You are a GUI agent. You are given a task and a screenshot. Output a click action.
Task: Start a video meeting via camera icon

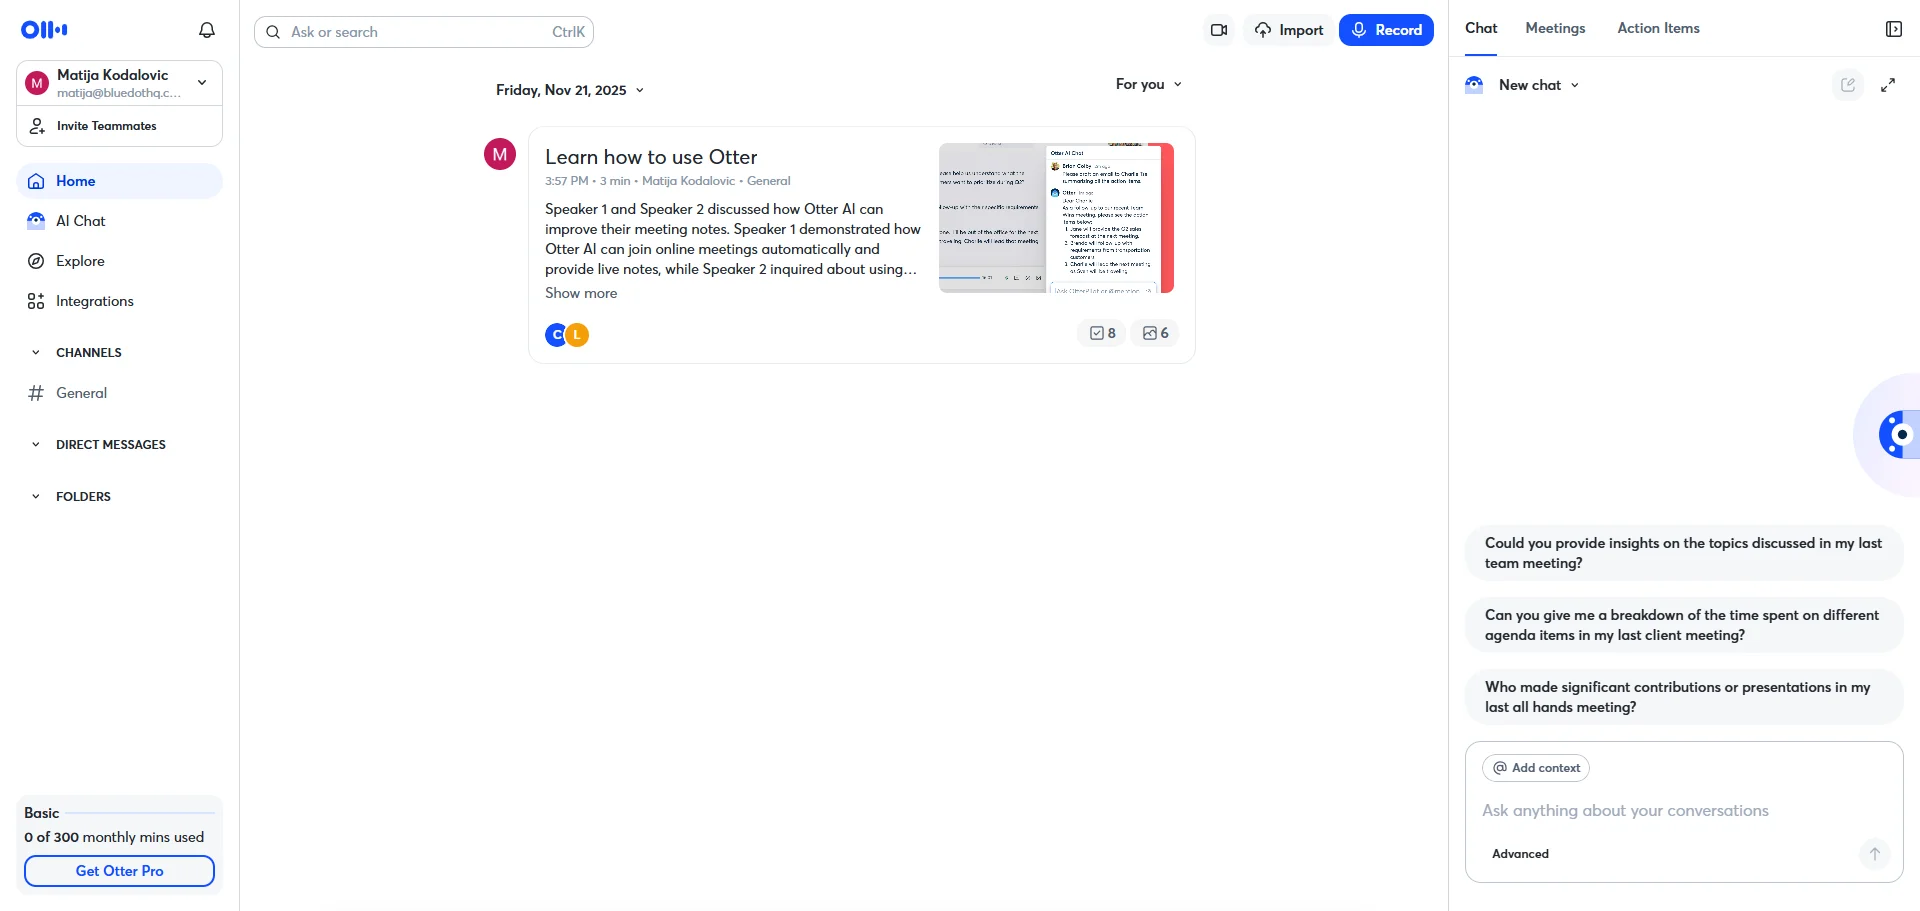point(1219,30)
